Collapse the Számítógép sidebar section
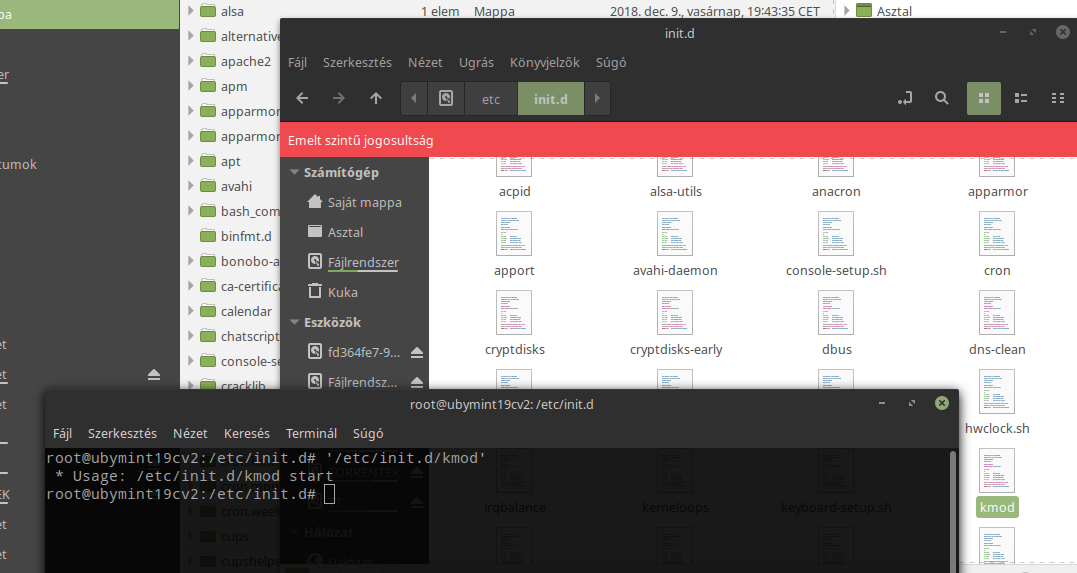This screenshot has height=573, width=1077. point(295,172)
